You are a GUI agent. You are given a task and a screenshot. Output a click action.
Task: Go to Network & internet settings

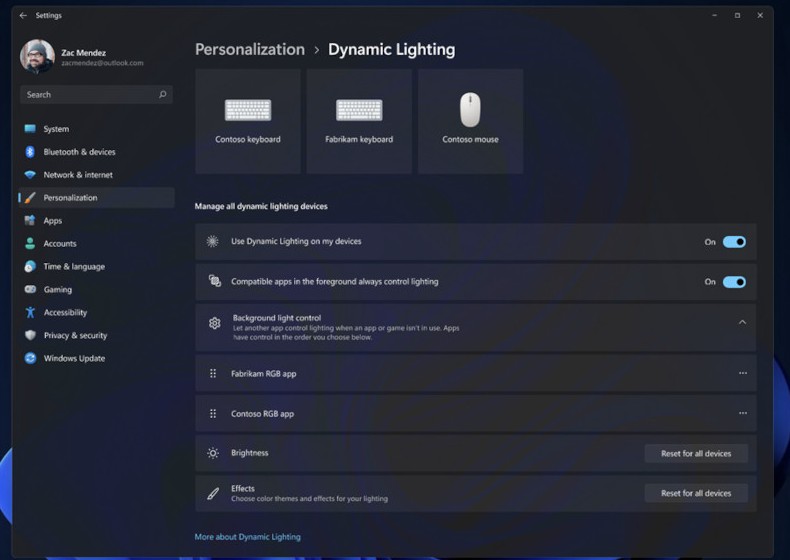pos(96,175)
